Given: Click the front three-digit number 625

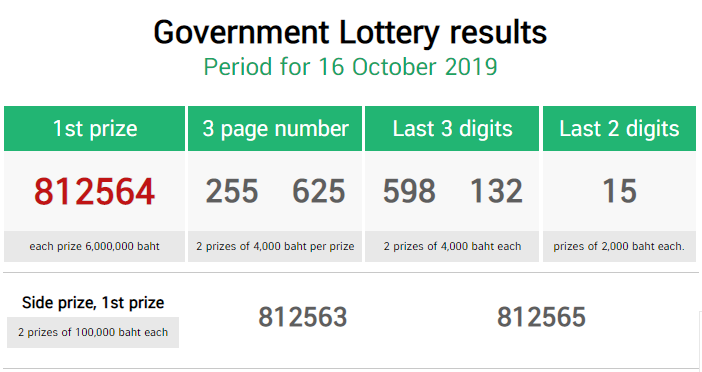Looking at the screenshot, I should click(x=318, y=191).
